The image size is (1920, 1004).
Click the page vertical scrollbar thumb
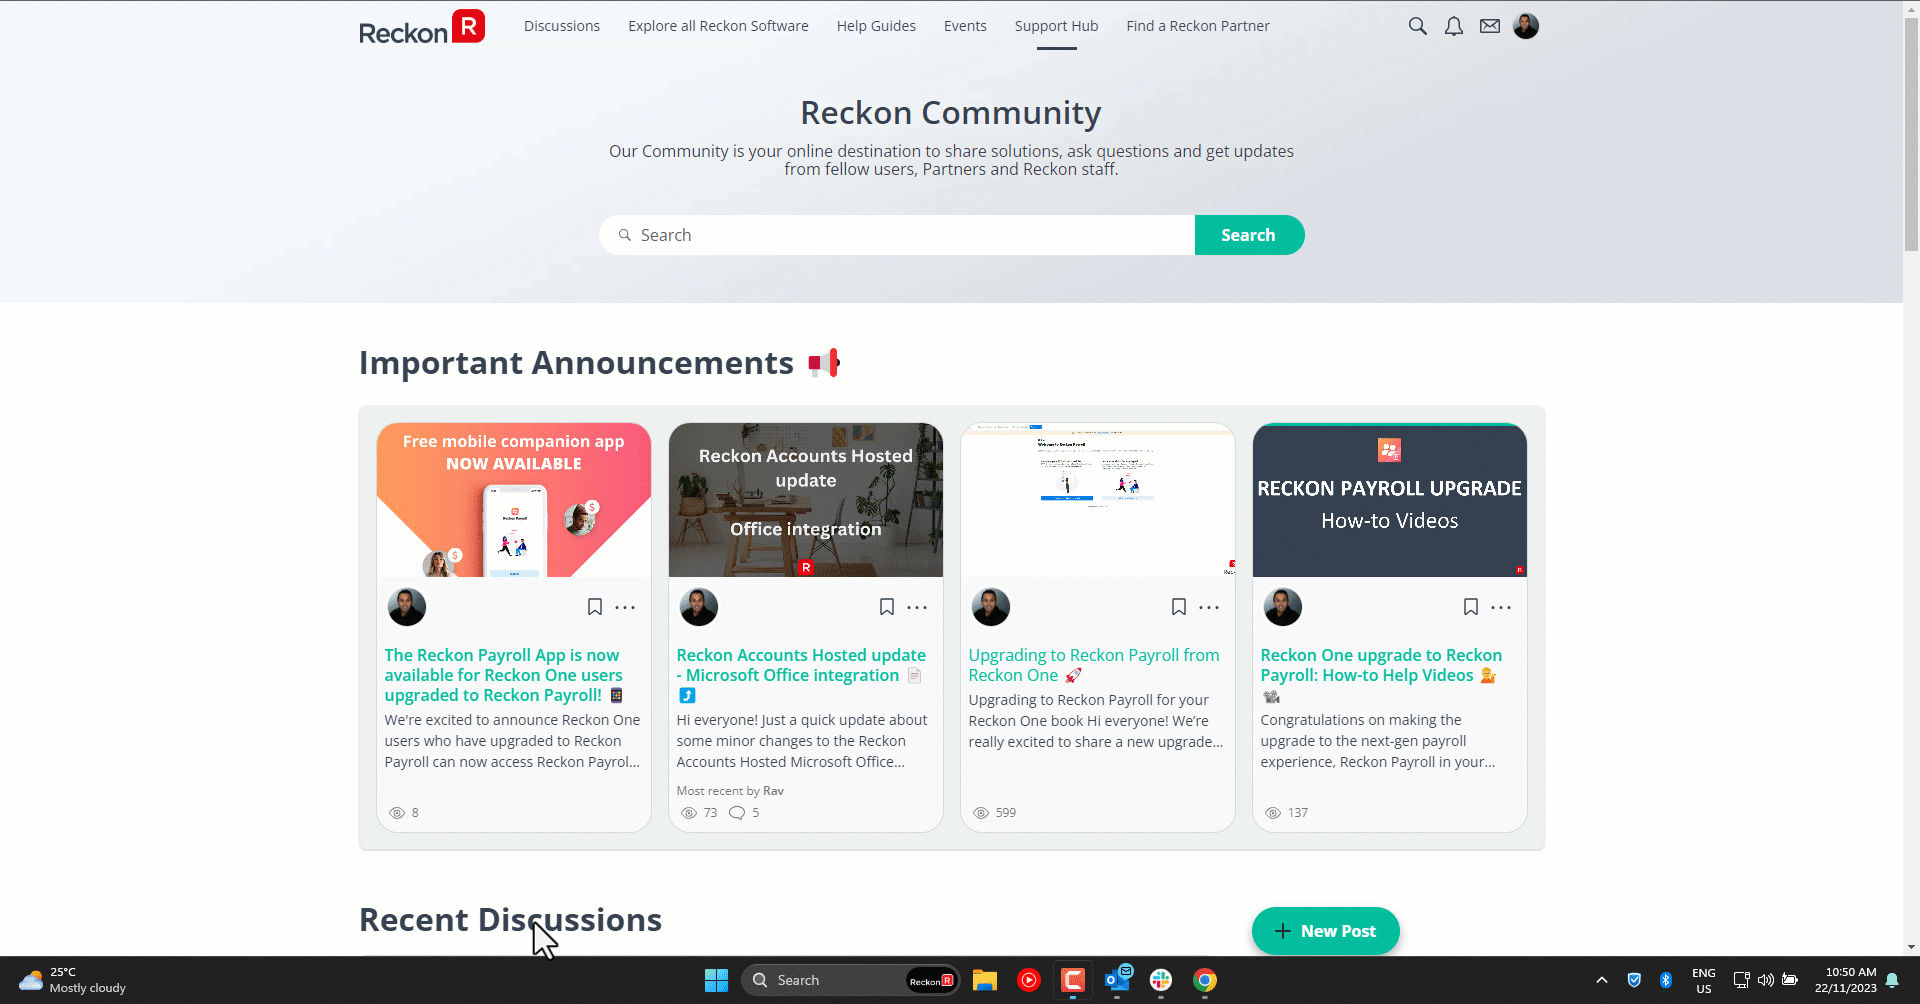coord(1911,135)
